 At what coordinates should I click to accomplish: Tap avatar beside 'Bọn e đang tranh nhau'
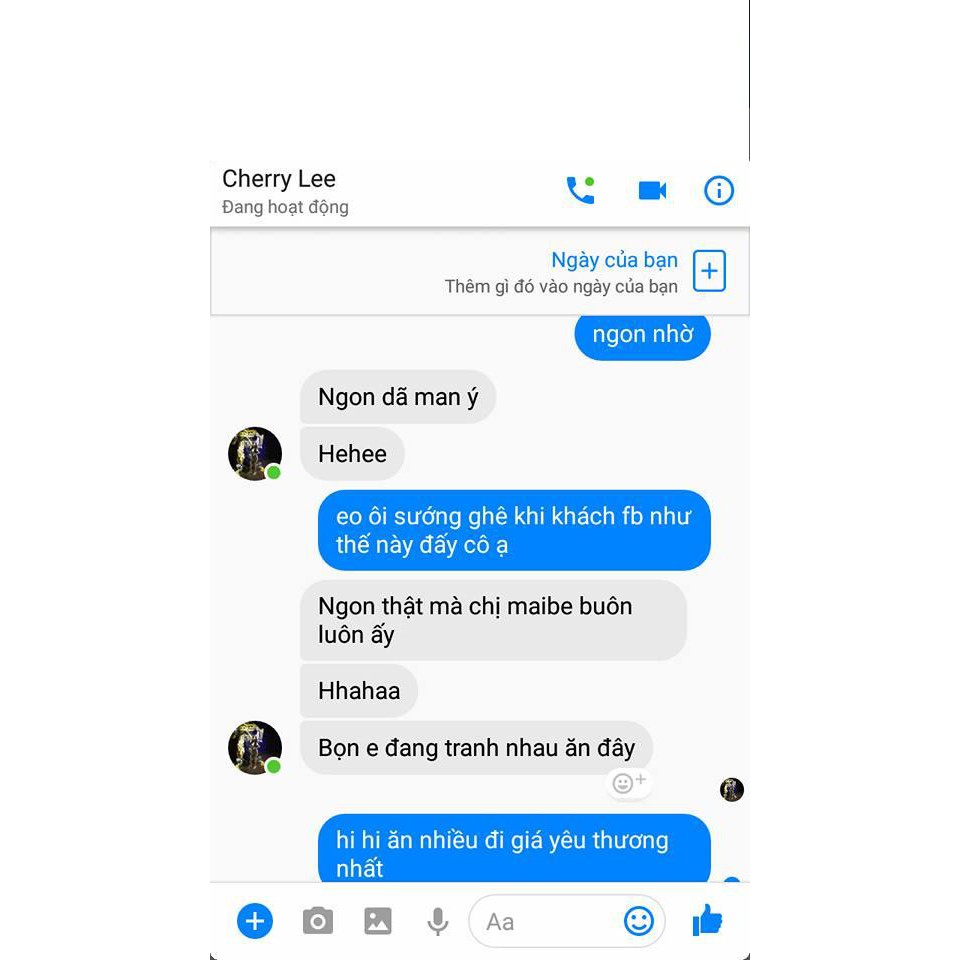[255, 748]
